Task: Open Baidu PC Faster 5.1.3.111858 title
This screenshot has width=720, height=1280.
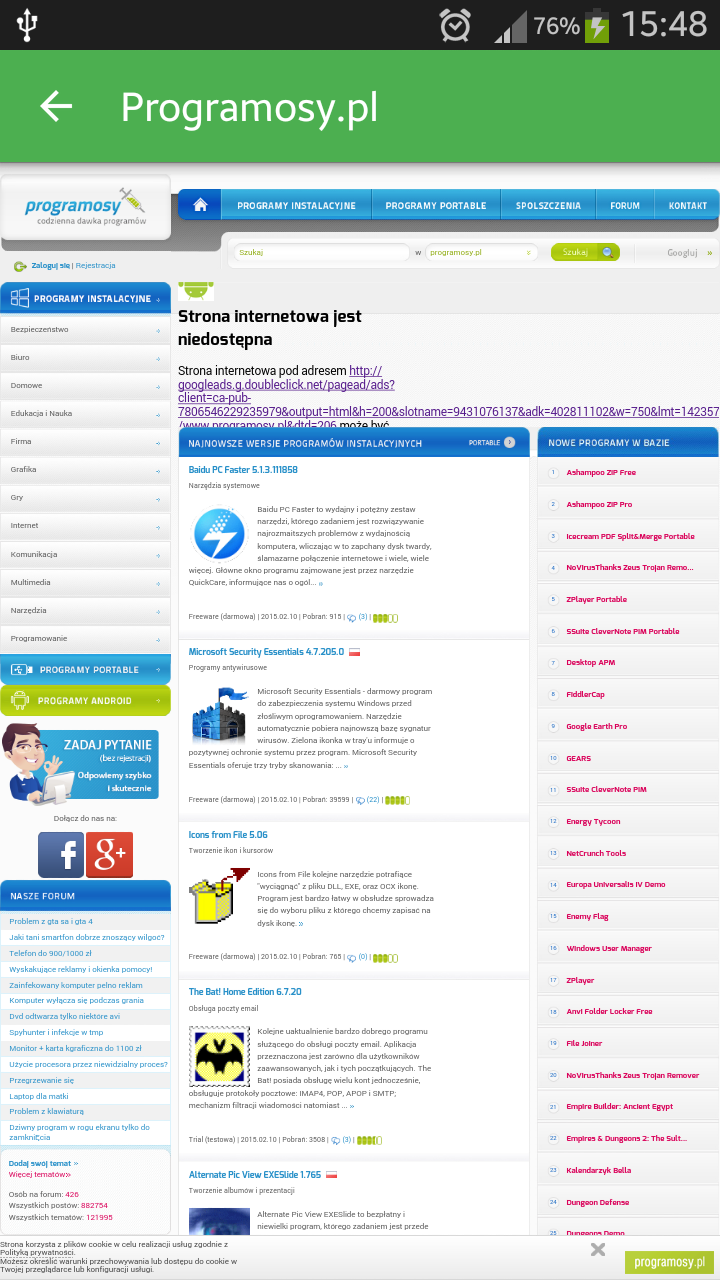Action: coord(243,469)
